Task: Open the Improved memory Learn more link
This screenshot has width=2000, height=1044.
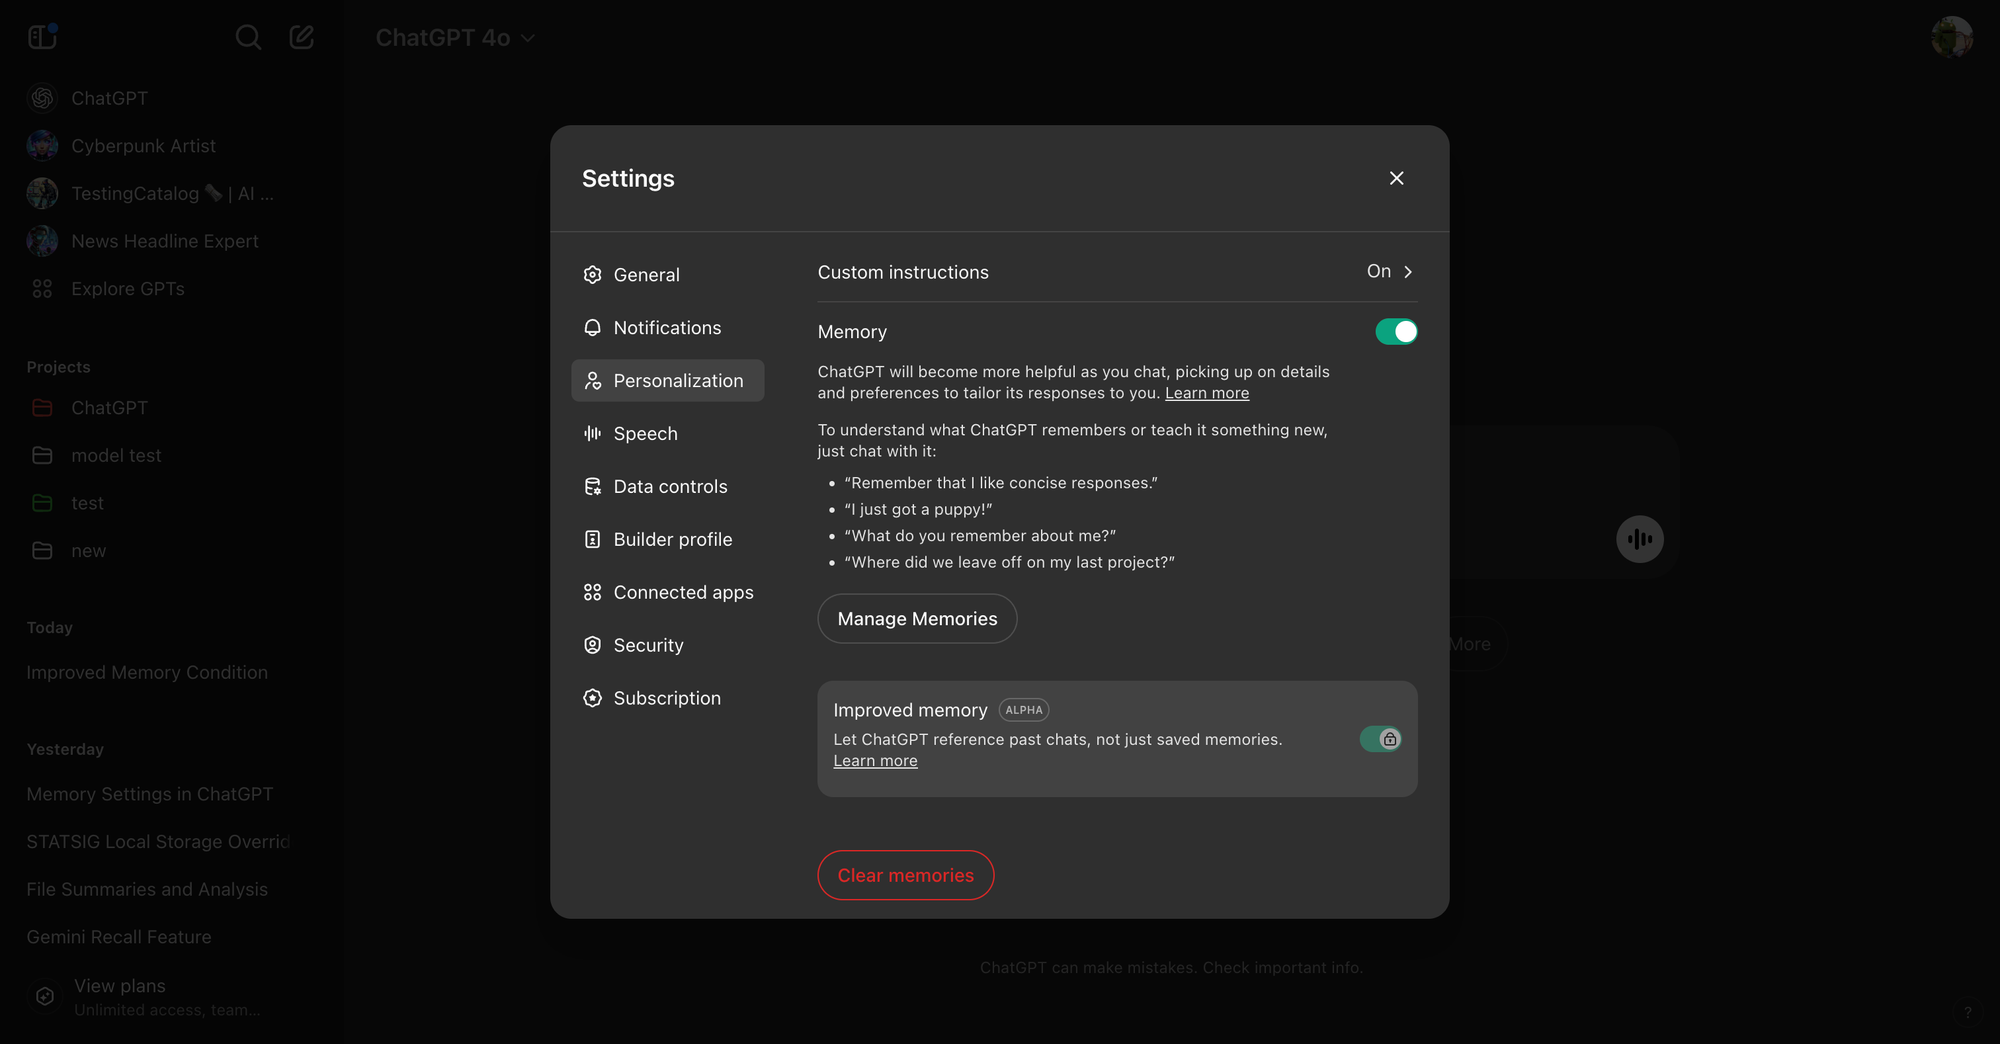Action: tap(875, 760)
